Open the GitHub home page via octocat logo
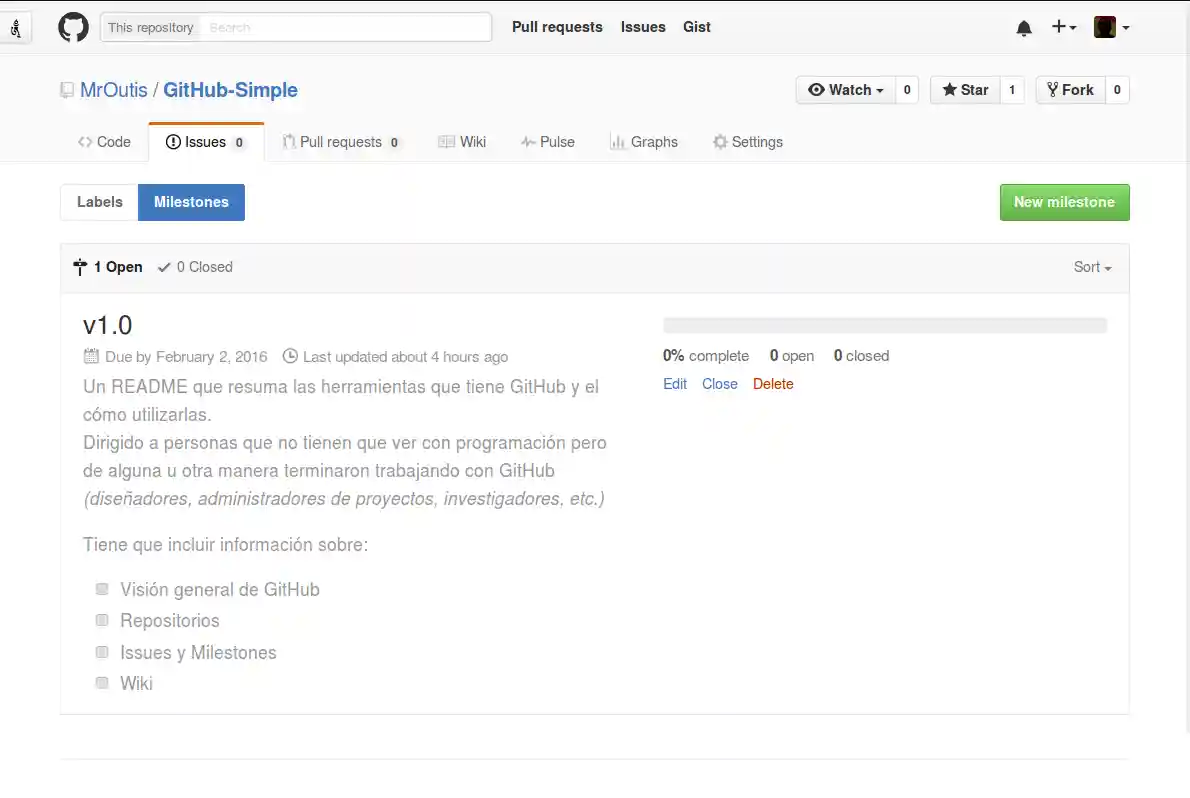 pyautogui.click(x=73, y=27)
